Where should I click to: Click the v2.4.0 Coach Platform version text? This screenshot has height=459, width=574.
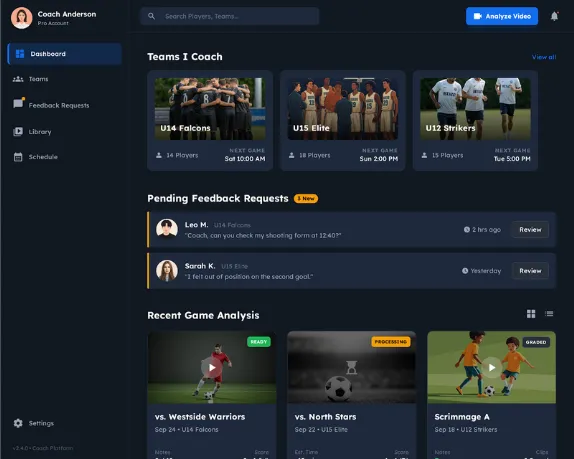tap(43, 448)
